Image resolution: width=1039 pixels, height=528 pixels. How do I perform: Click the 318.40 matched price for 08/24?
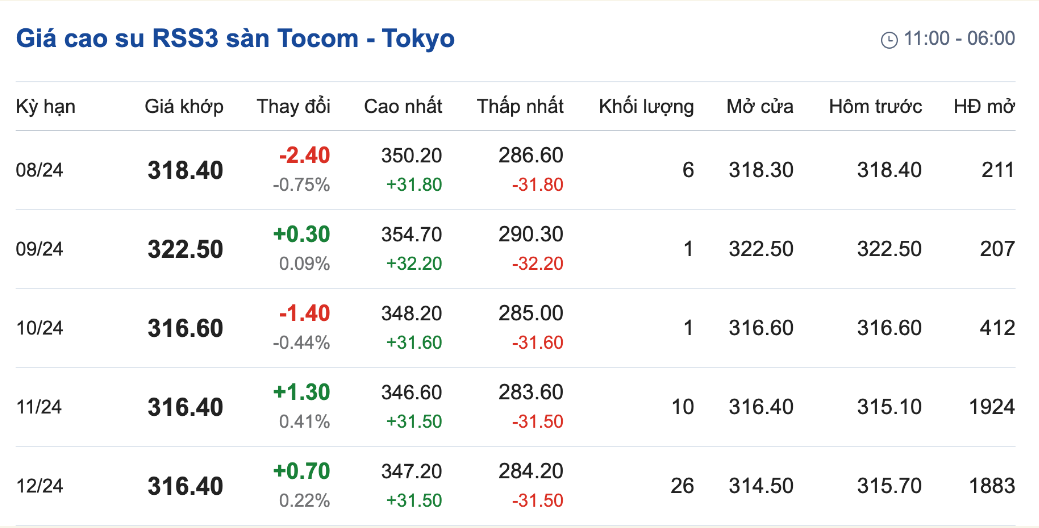pyautogui.click(x=186, y=170)
